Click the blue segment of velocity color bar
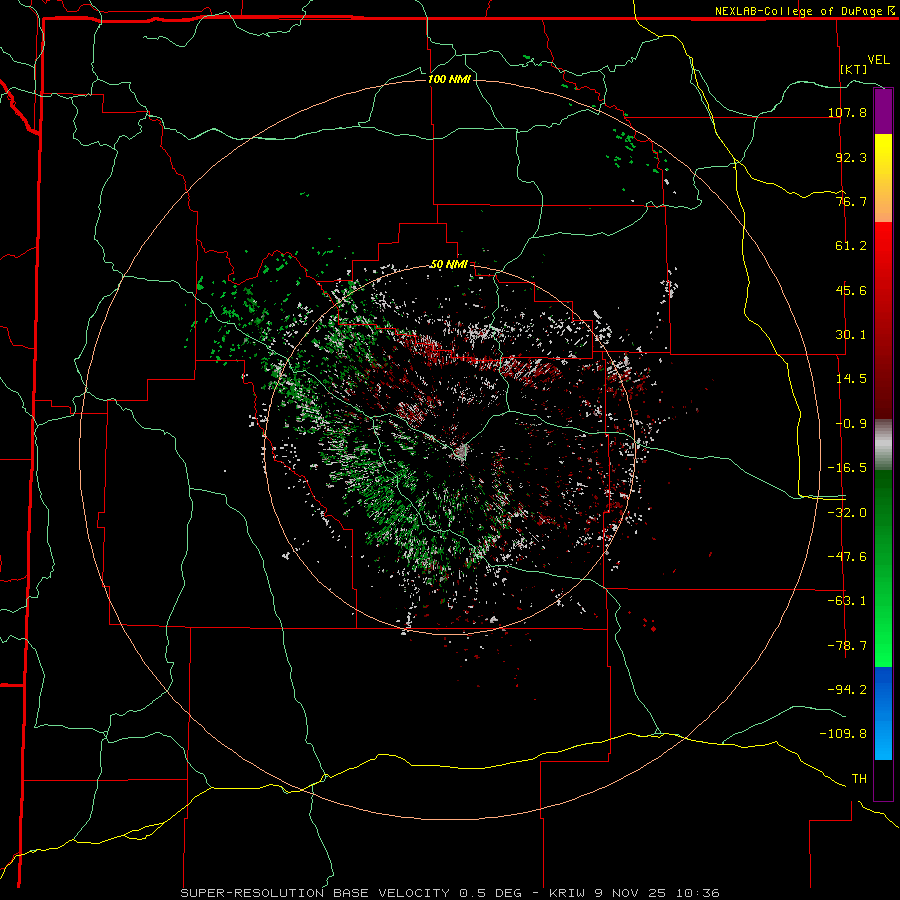 883,713
